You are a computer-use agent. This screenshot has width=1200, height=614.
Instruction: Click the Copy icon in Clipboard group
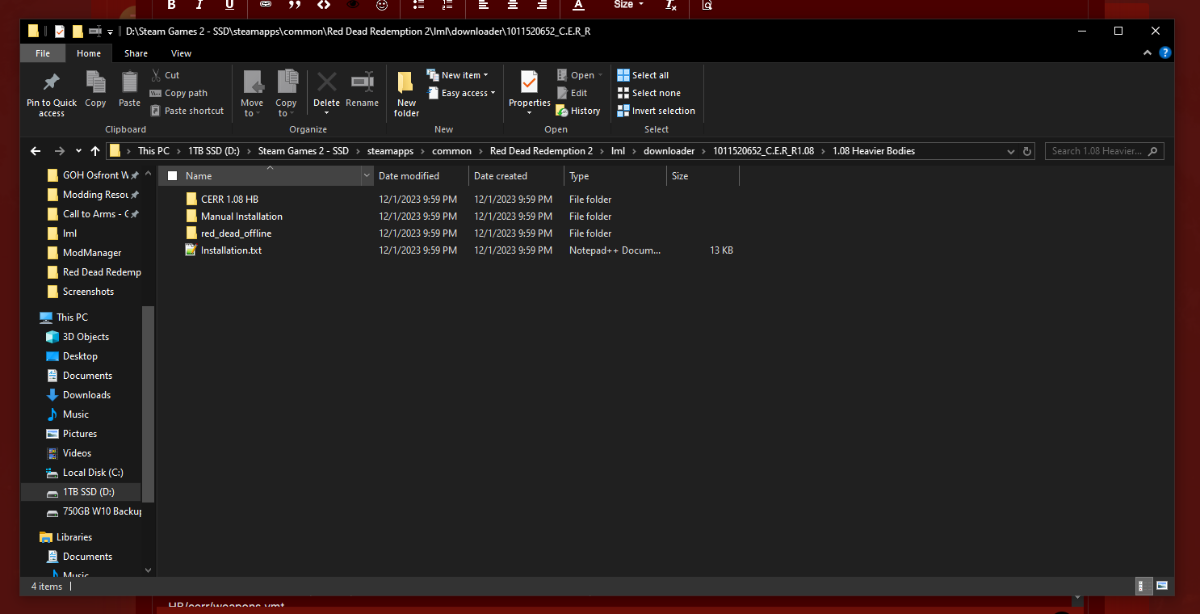95,86
